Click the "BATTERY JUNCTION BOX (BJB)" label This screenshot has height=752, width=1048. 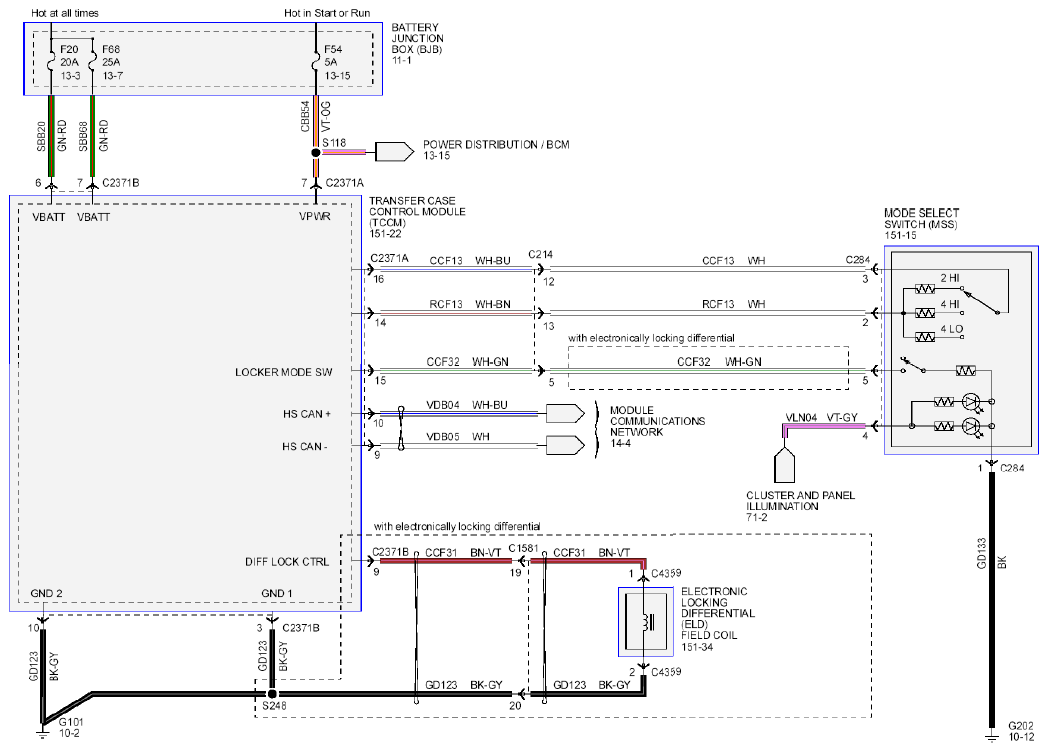417,38
